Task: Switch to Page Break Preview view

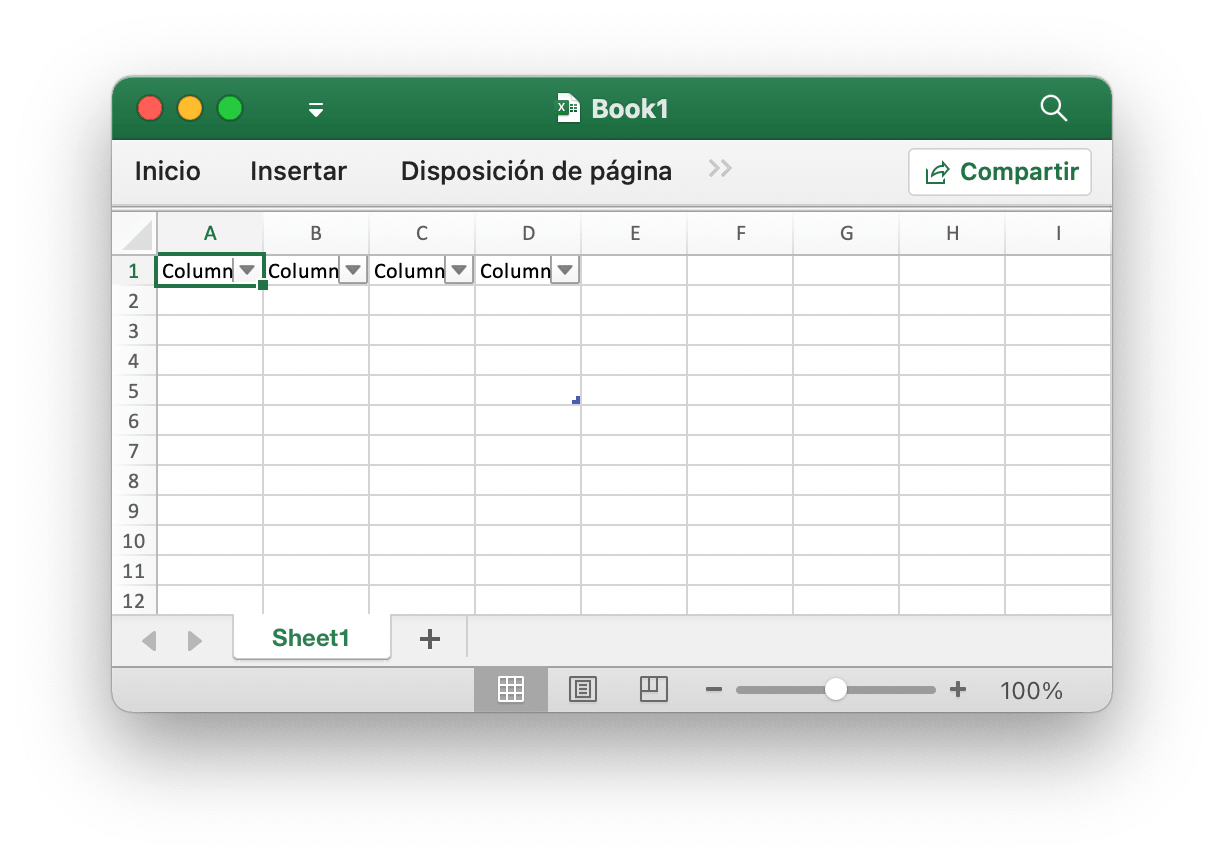Action: (x=653, y=689)
